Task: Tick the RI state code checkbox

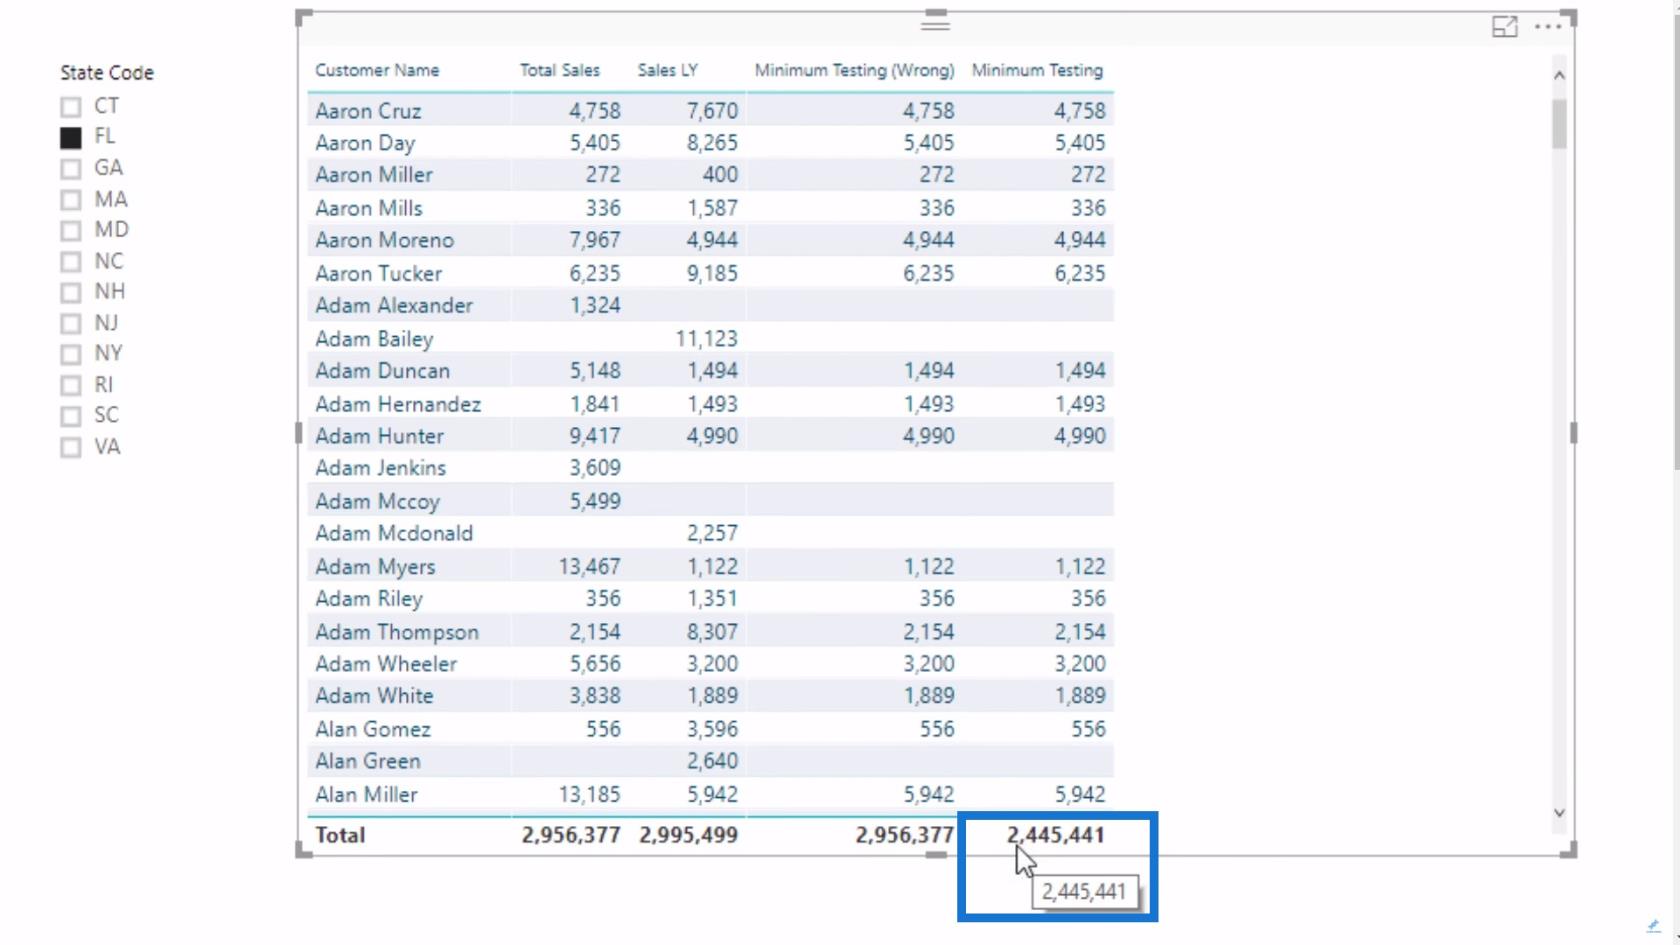Action: [70, 385]
